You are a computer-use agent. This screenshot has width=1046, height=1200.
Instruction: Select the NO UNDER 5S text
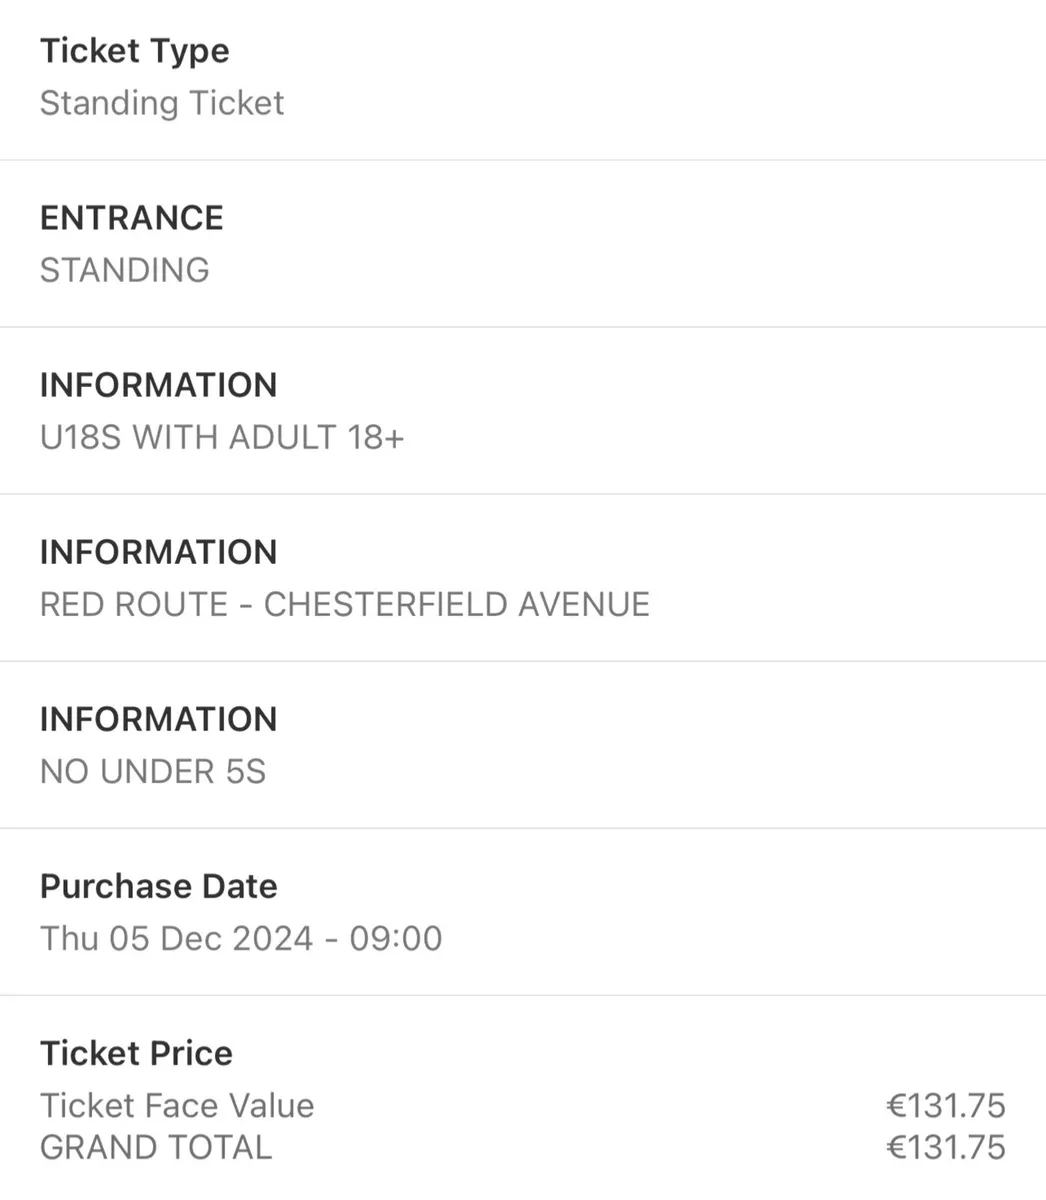(x=153, y=771)
